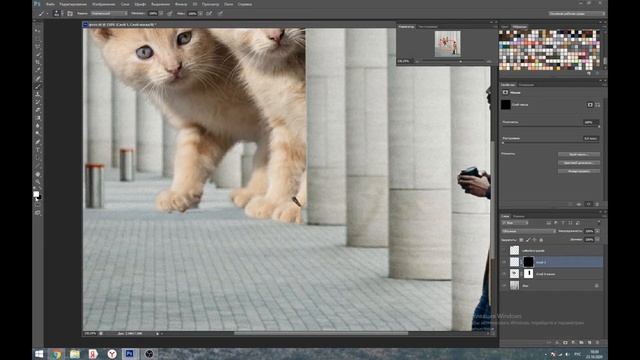Viewport: 640px width, 360px height.
Task: Click the brush opacity value field
Action: click(x=153, y=13)
